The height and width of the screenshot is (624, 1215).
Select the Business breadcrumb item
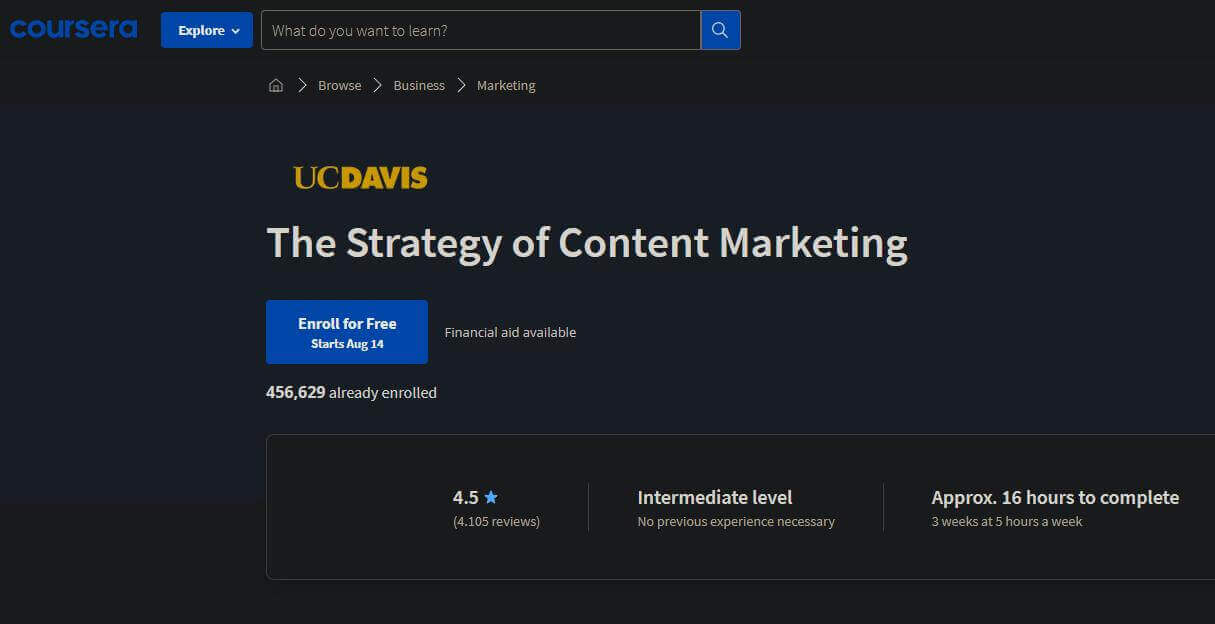tap(418, 85)
